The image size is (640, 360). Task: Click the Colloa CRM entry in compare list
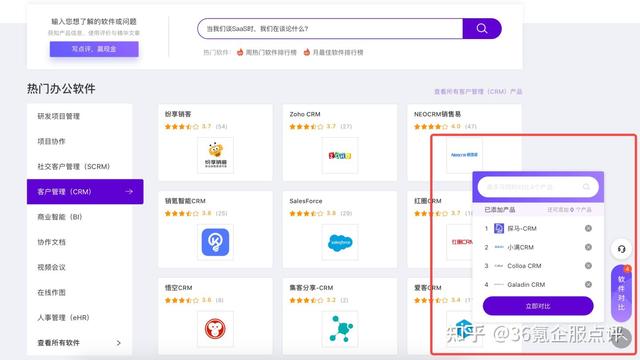tap(524, 266)
